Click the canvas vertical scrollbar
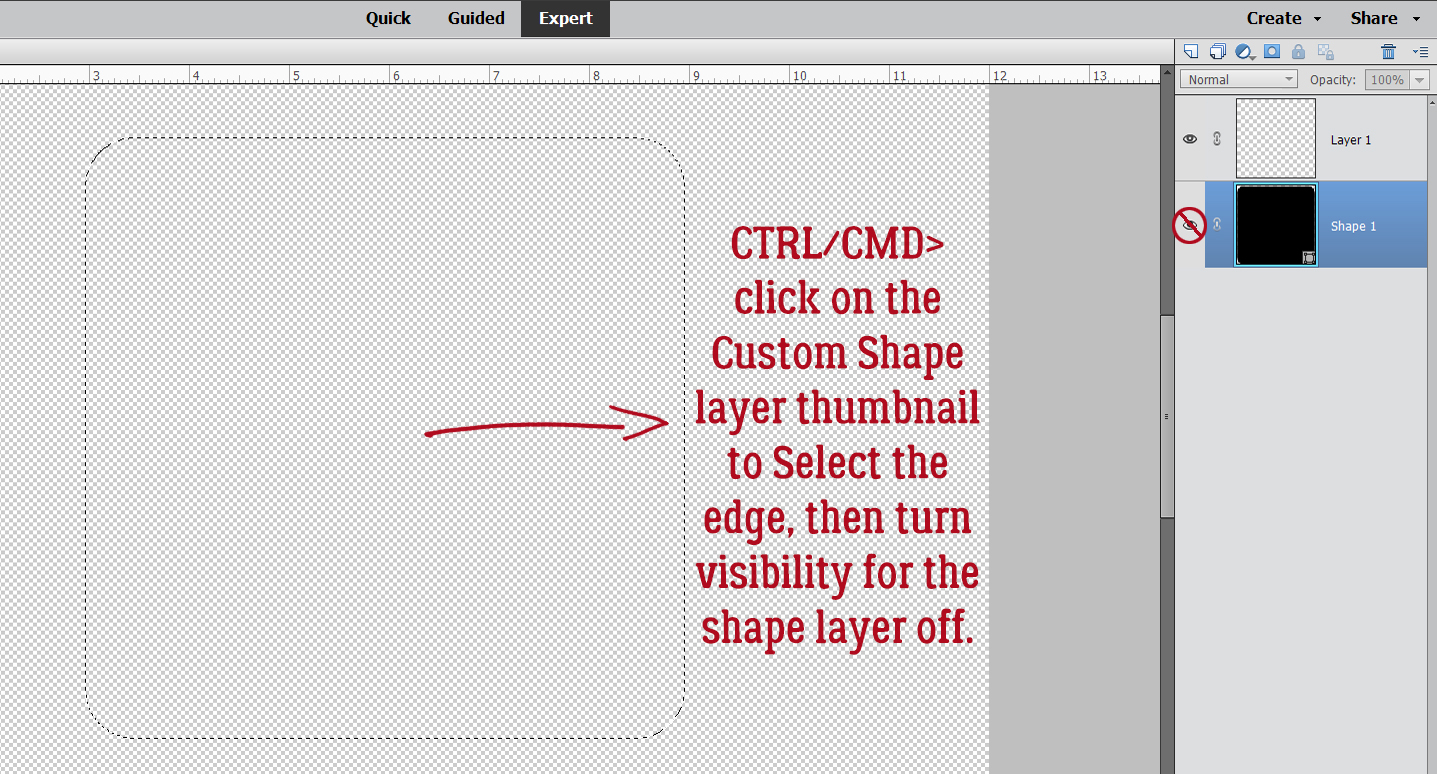Viewport: 1437px width, 774px height. pyautogui.click(x=1166, y=416)
